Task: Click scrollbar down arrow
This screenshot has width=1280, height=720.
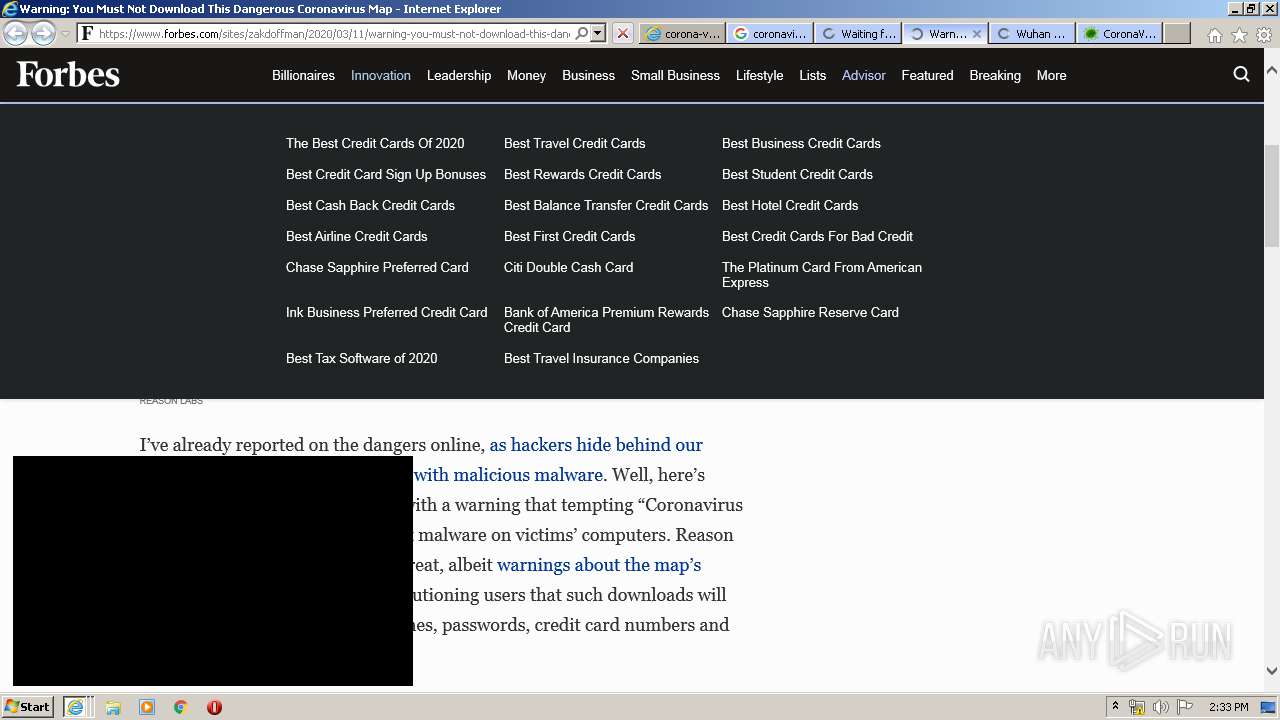Action: (1272, 672)
